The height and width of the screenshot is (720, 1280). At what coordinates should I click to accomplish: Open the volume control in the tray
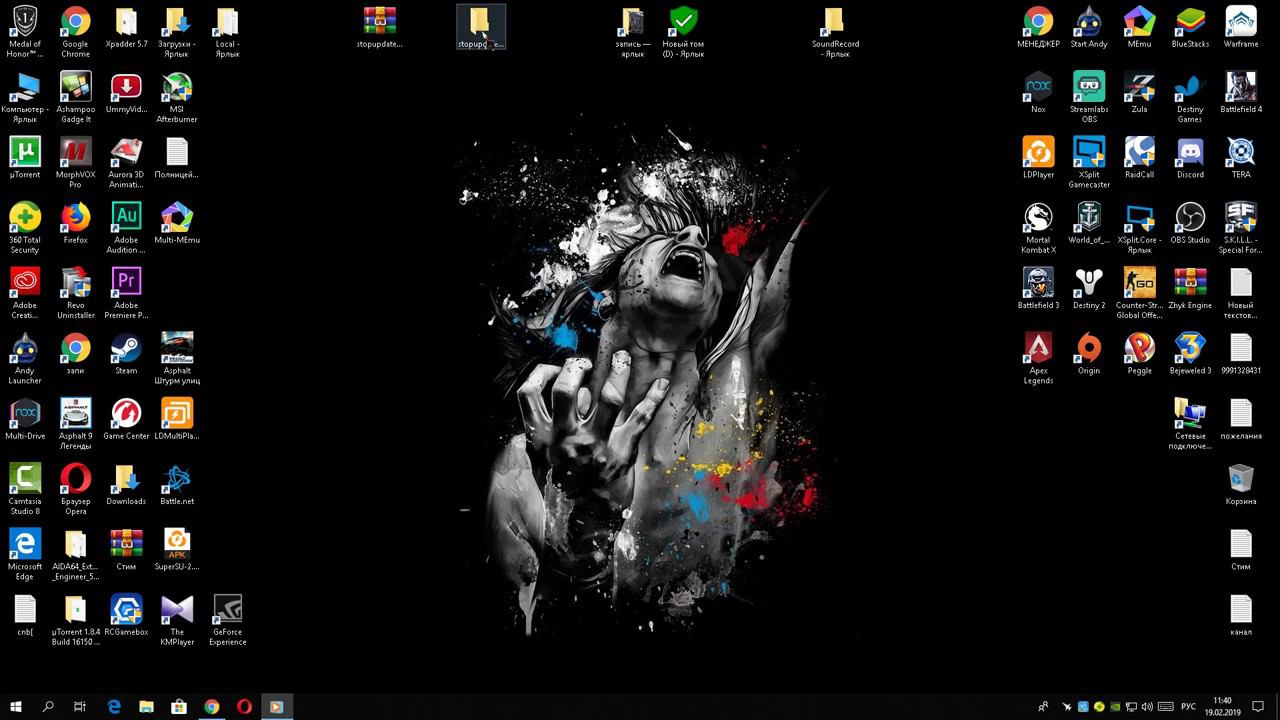pyautogui.click(x=1147, y=706)
